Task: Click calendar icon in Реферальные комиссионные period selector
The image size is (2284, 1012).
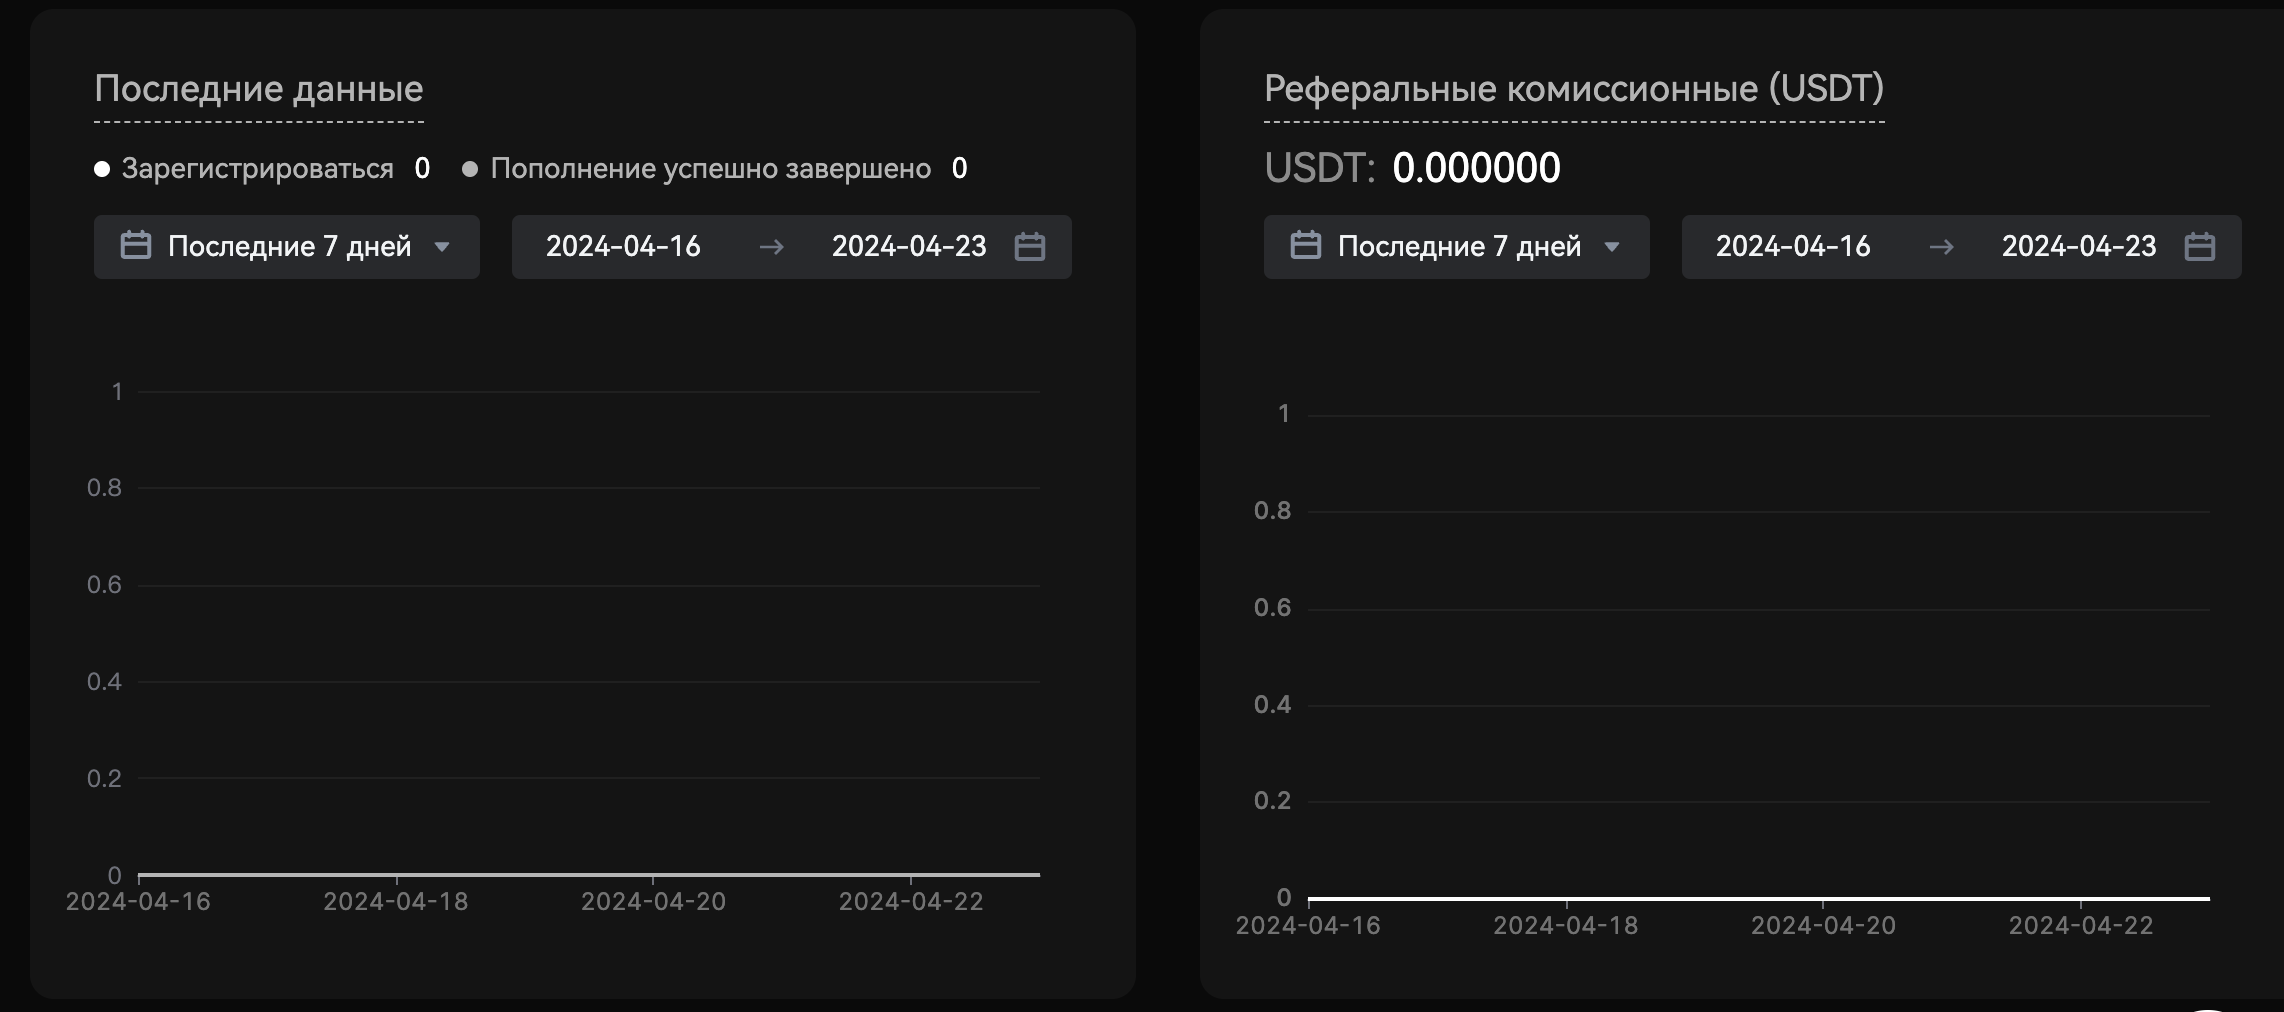Action: pyautogui.click(x=1306, y=246)
